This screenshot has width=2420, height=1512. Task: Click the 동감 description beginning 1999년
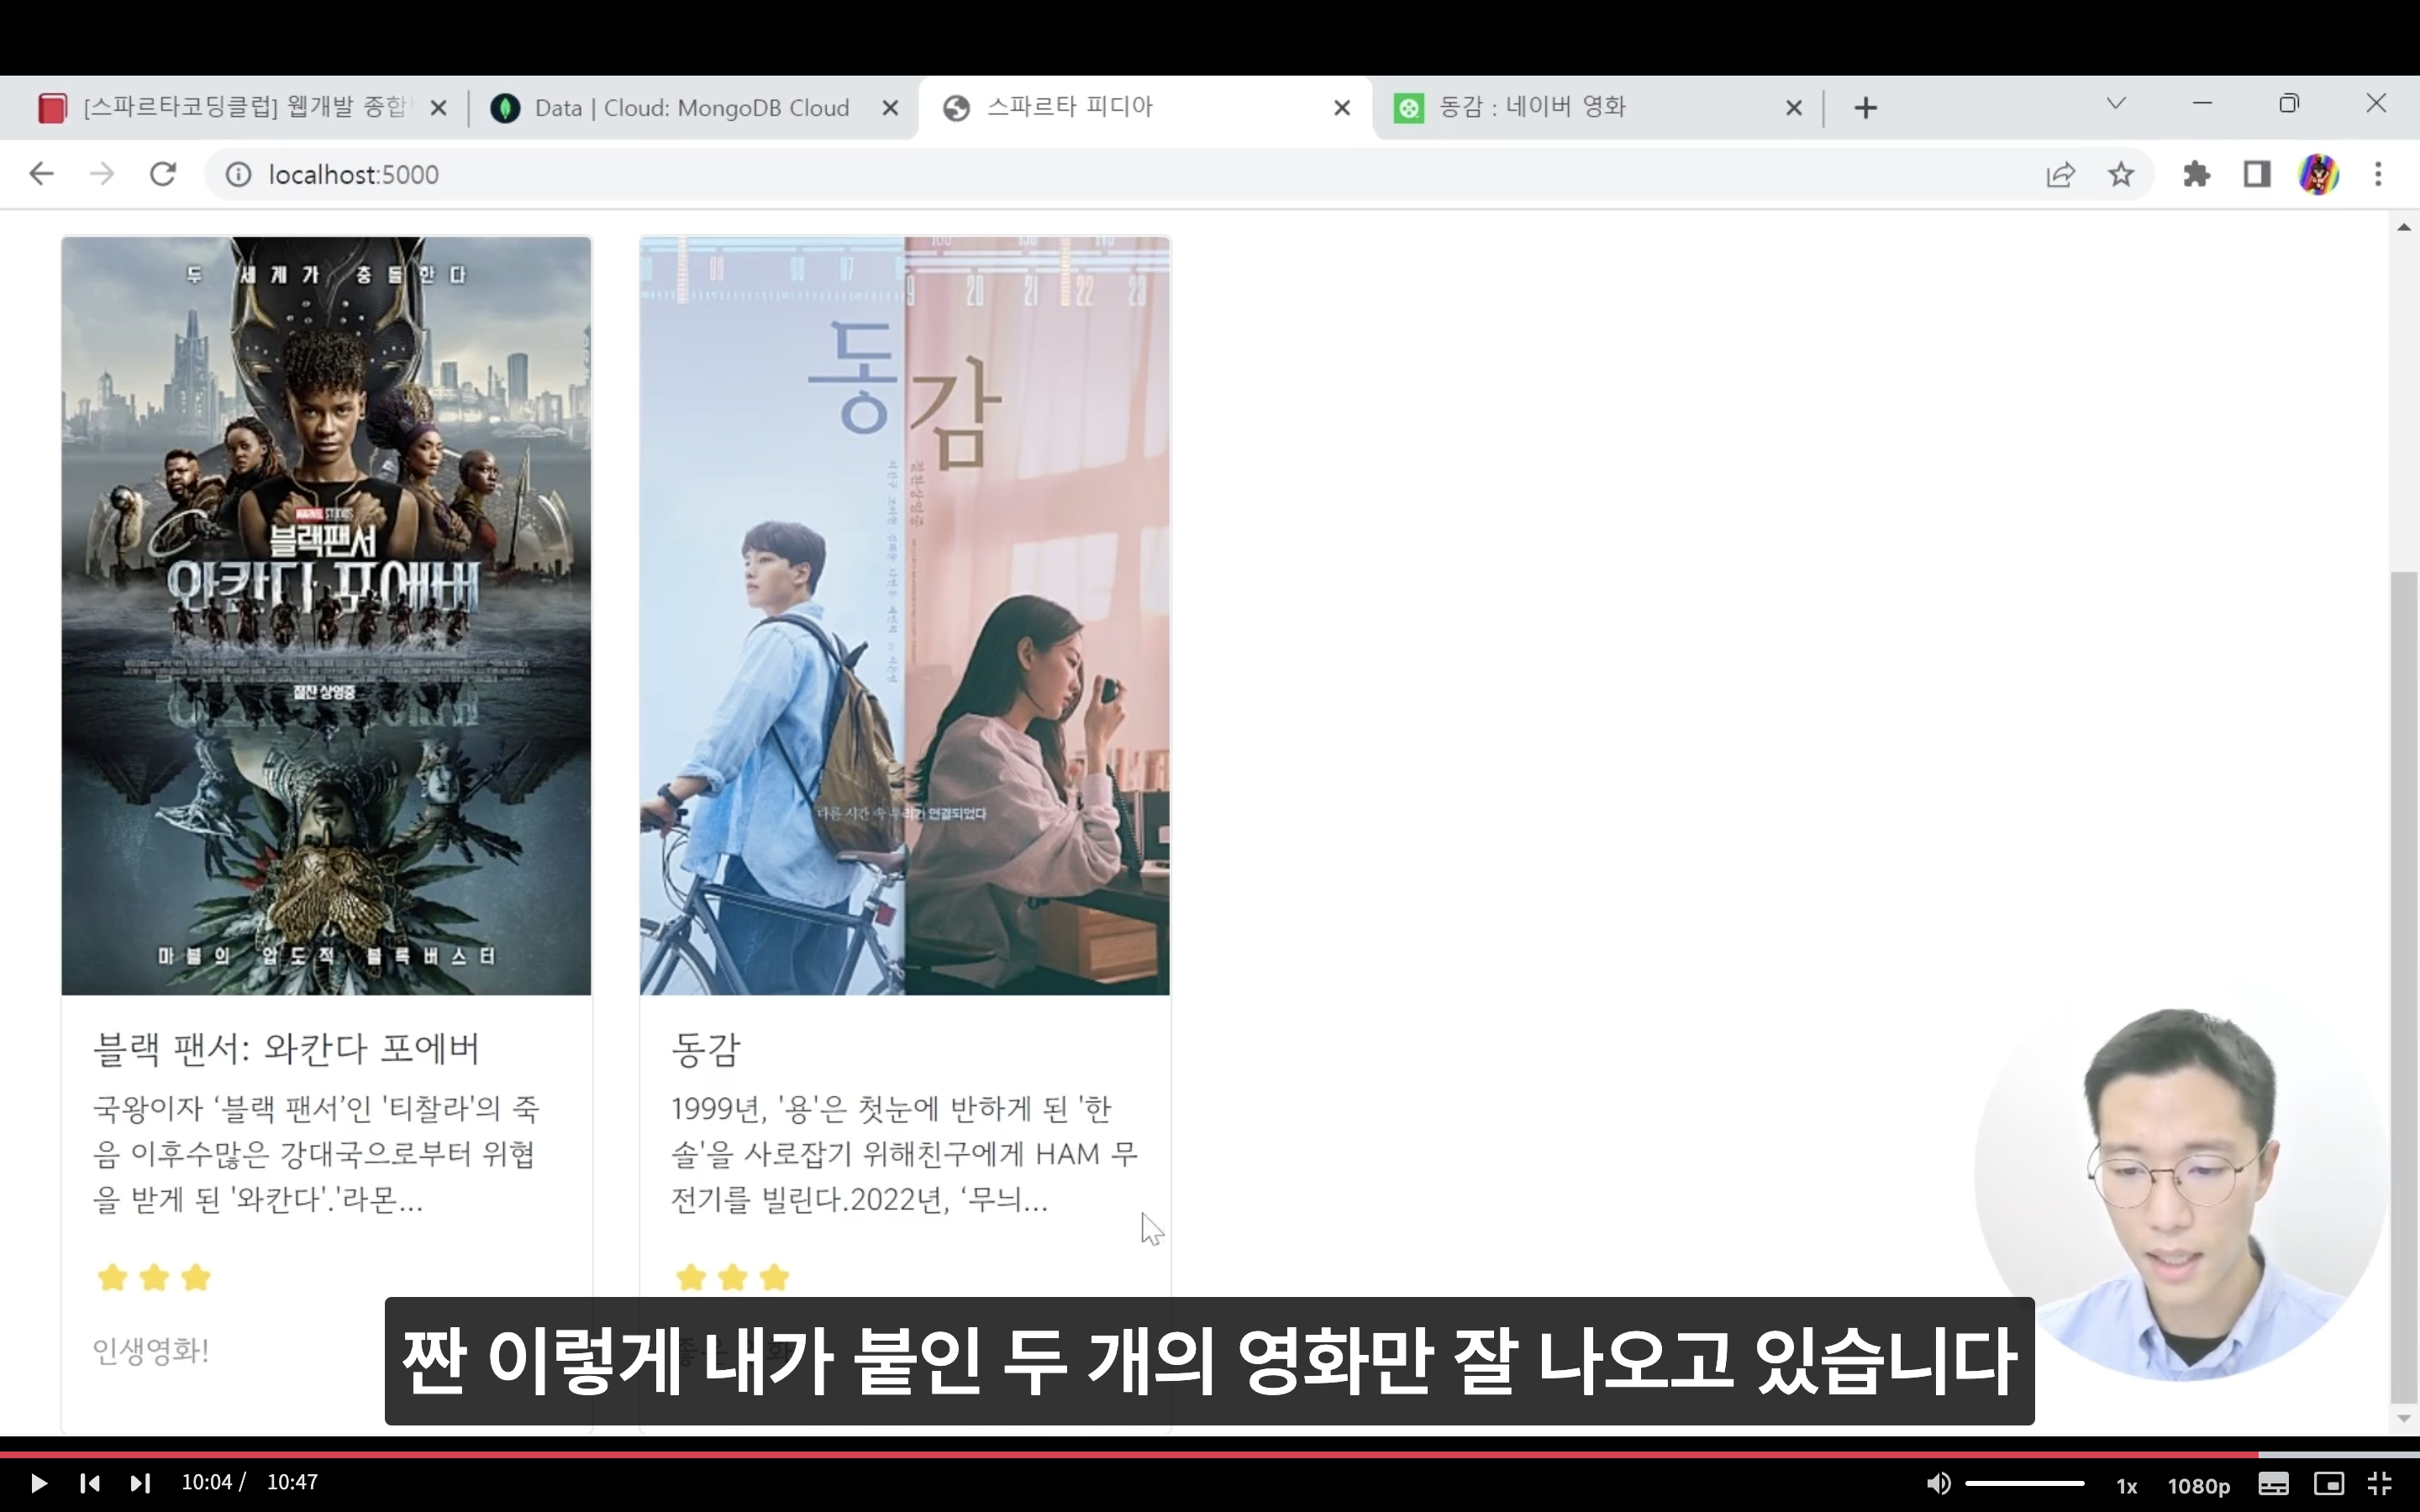tap(904, 1153)
